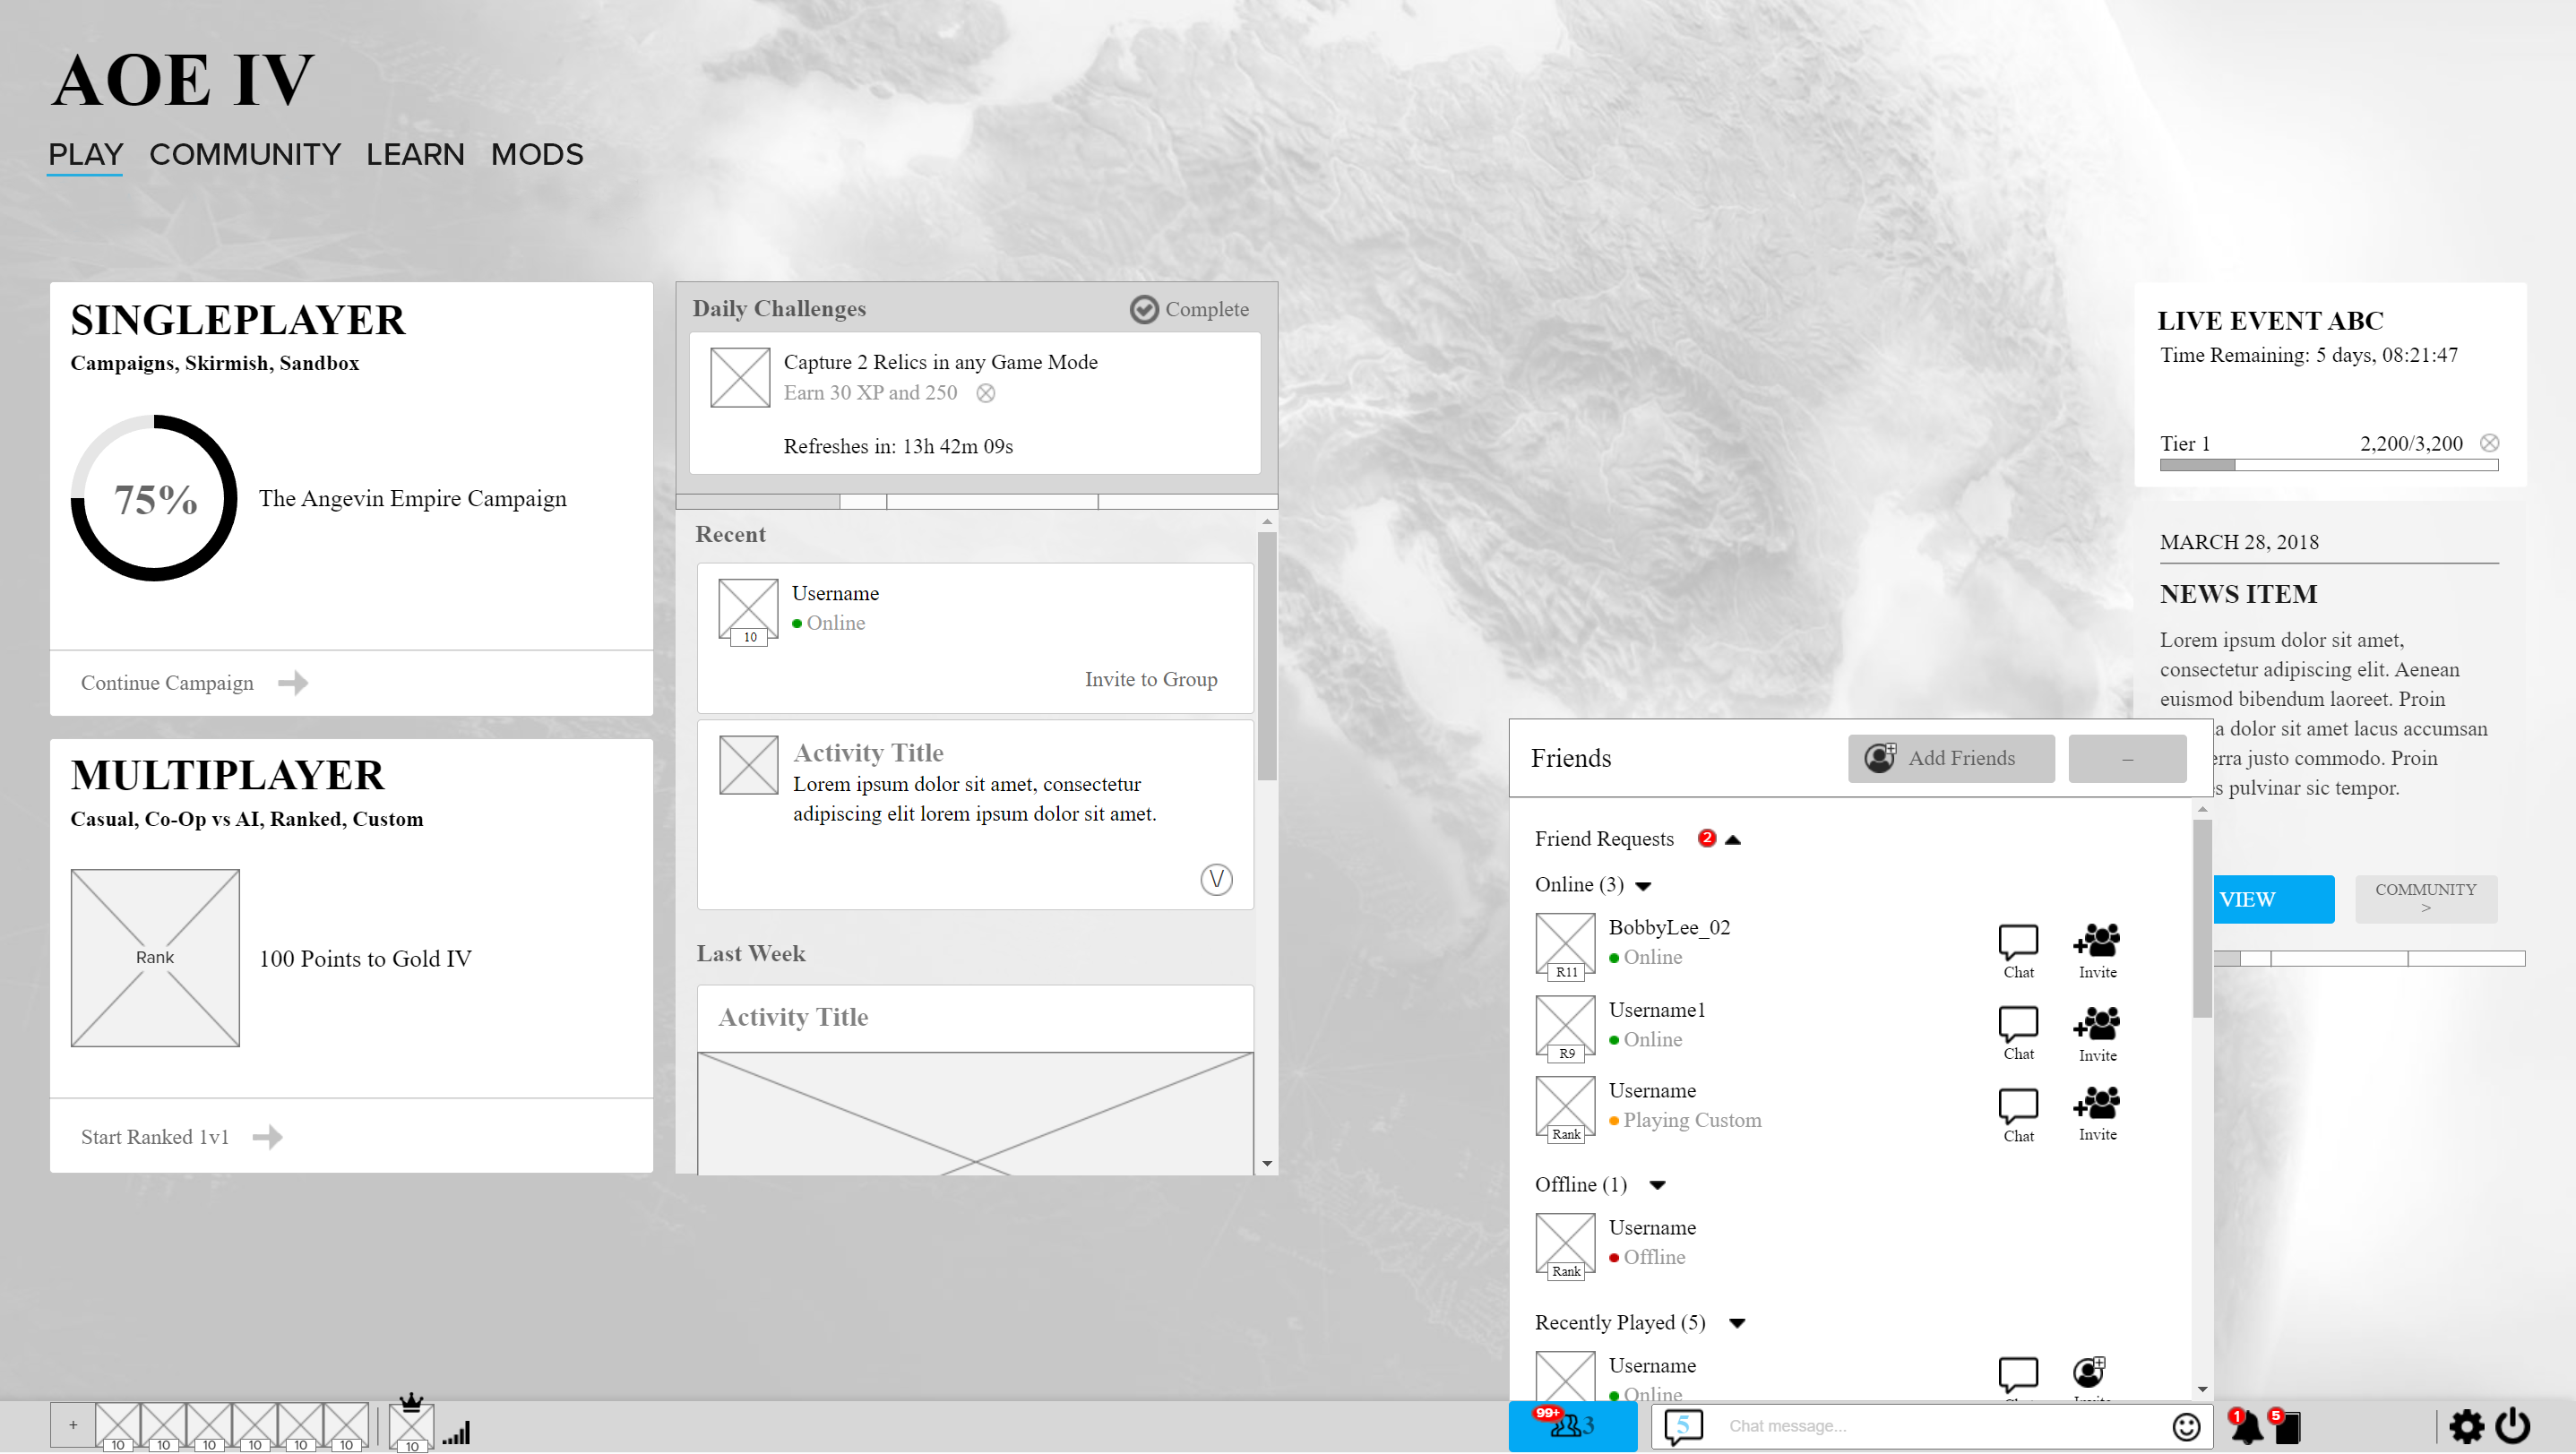Open a chat with BobbyLee_02

click(x=2018, y=940)
